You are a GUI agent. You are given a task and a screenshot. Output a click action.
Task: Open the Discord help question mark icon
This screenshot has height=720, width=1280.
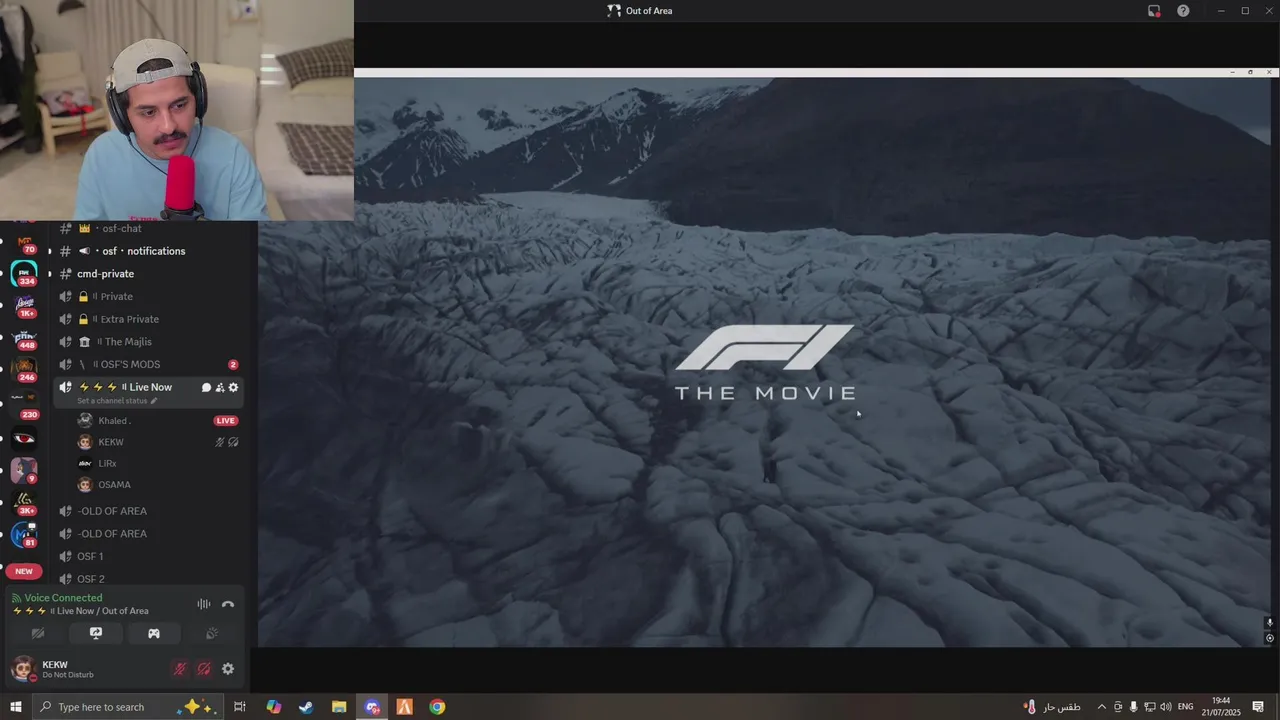click(1183, 11)
